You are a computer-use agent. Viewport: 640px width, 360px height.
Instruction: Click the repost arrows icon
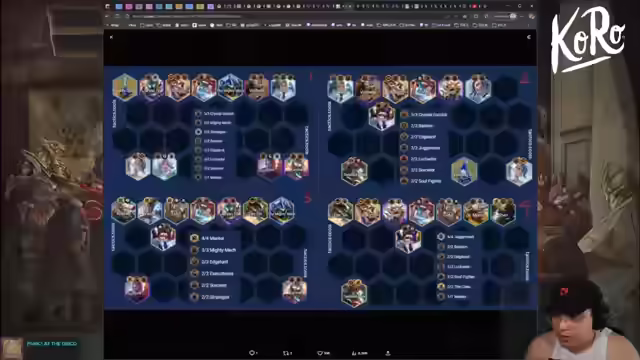click(287, 353)
